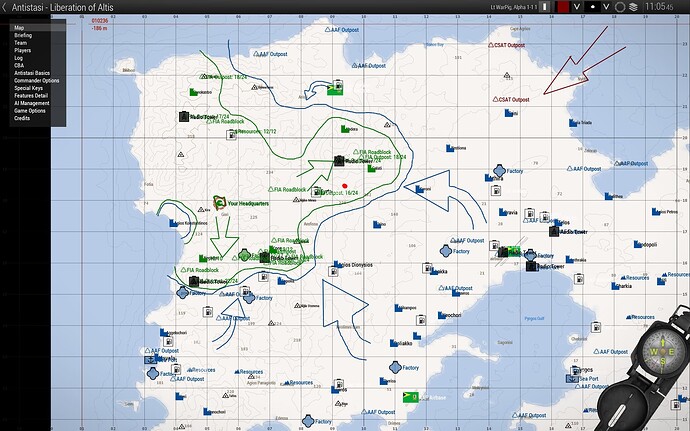This screenshot has width=690, height=431.
Task: Click the Lt WarPig Alpha 1-1 label
Action: 514,7
